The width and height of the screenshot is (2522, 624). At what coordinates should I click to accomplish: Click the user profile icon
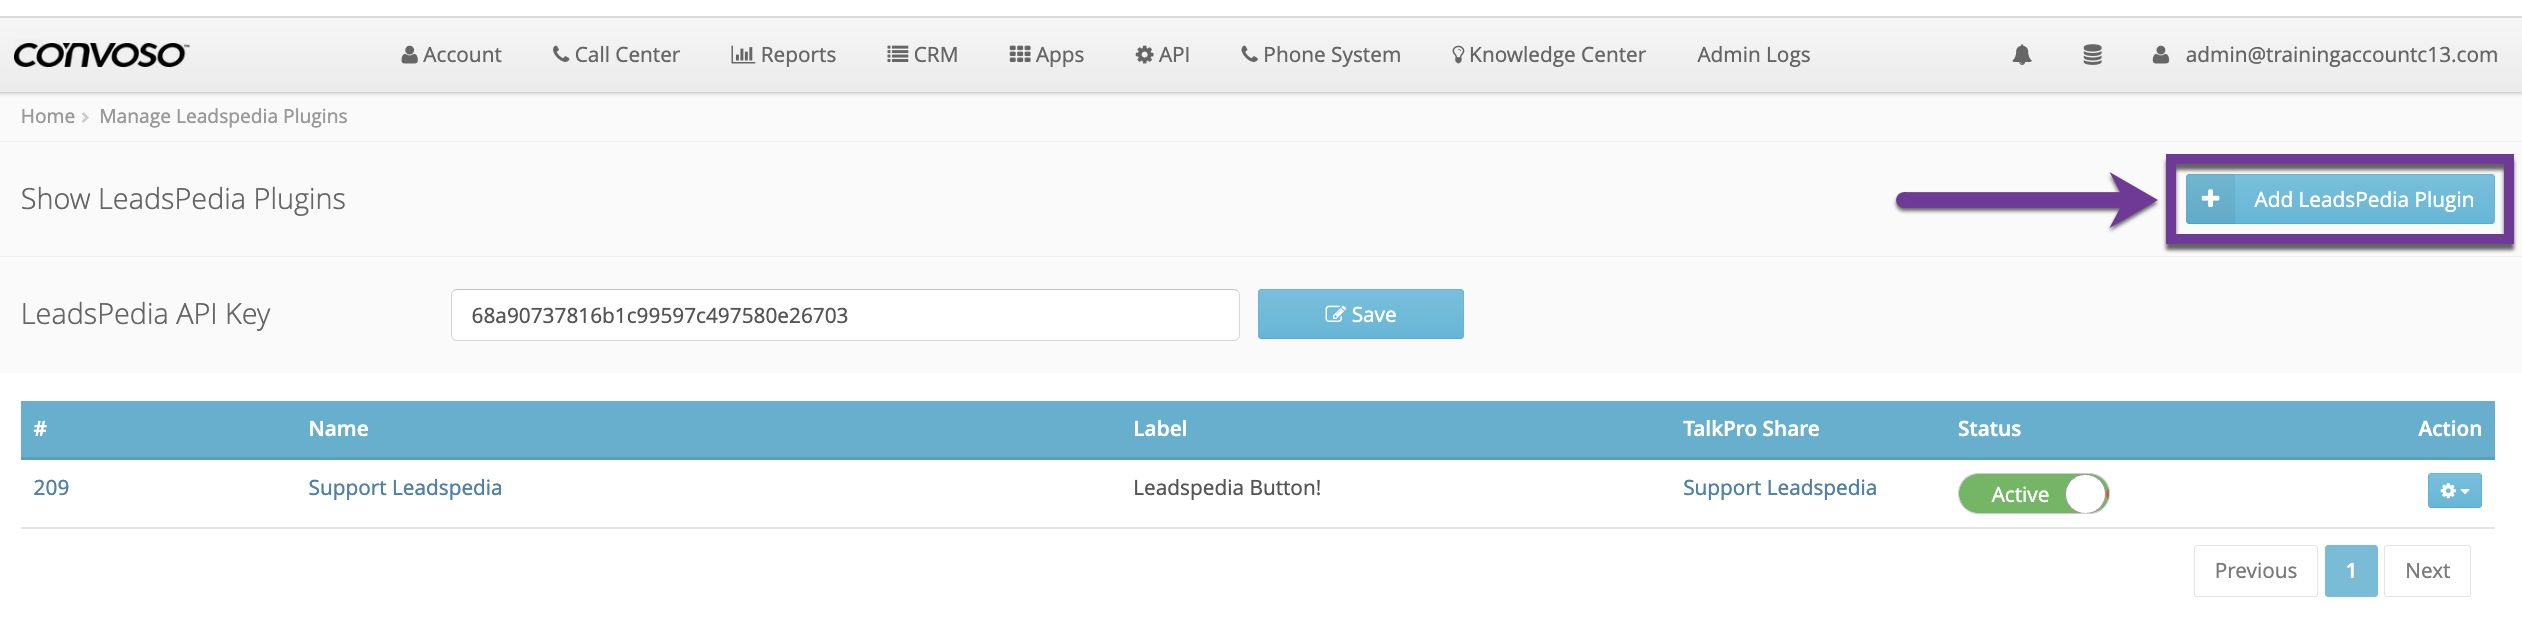pos(2160,55)
